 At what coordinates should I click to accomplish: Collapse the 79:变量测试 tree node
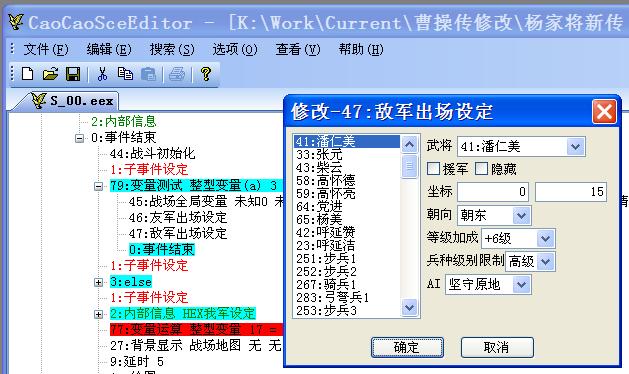[x=98, y=186]
